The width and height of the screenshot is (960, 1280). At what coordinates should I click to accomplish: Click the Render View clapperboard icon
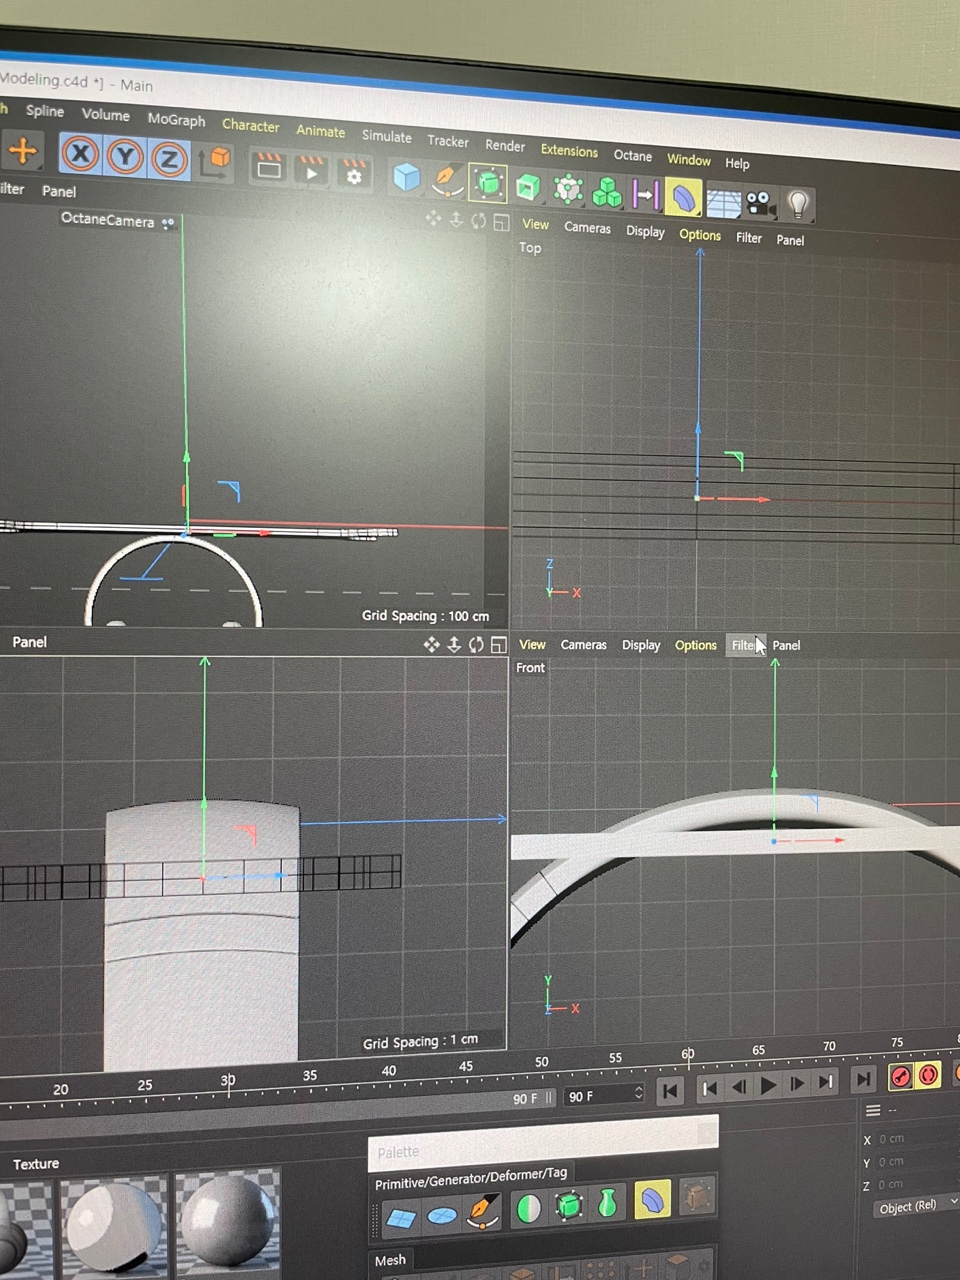[268, 166]
